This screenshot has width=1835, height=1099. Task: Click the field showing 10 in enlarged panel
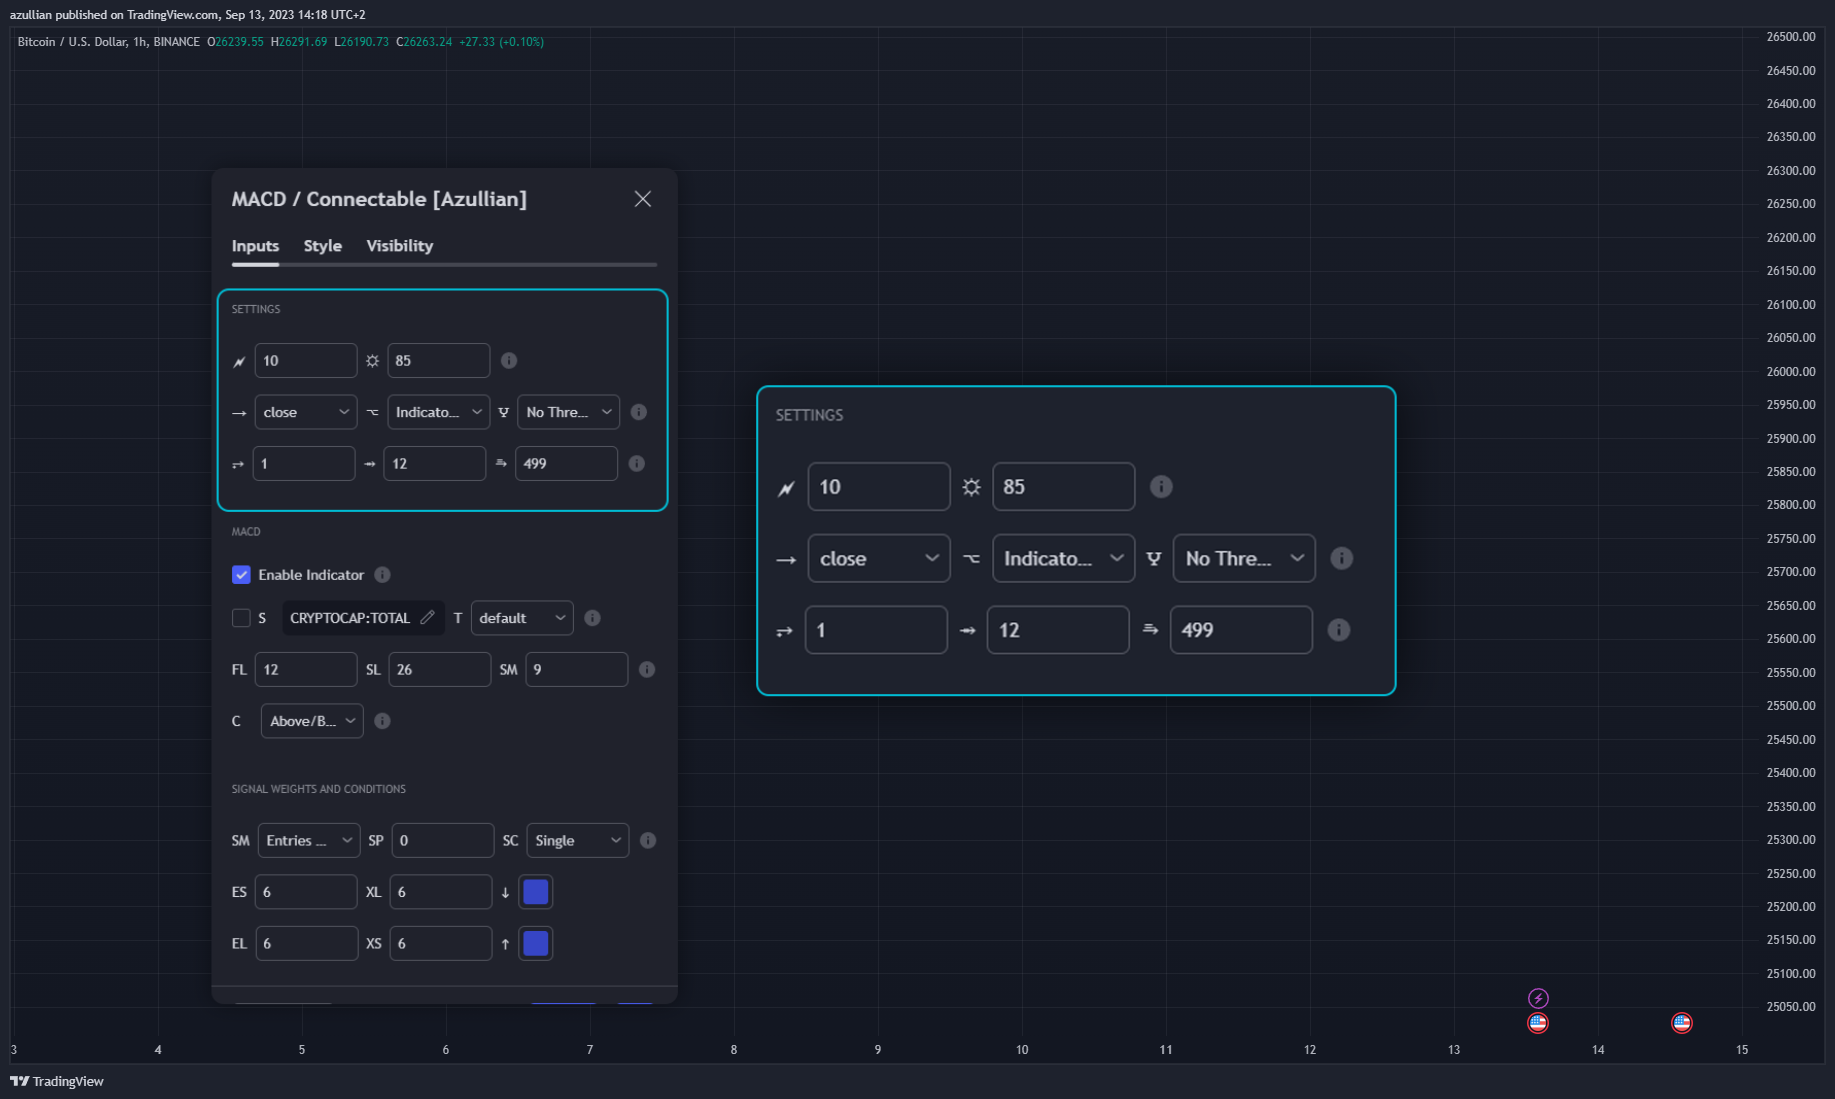[879, 487]
